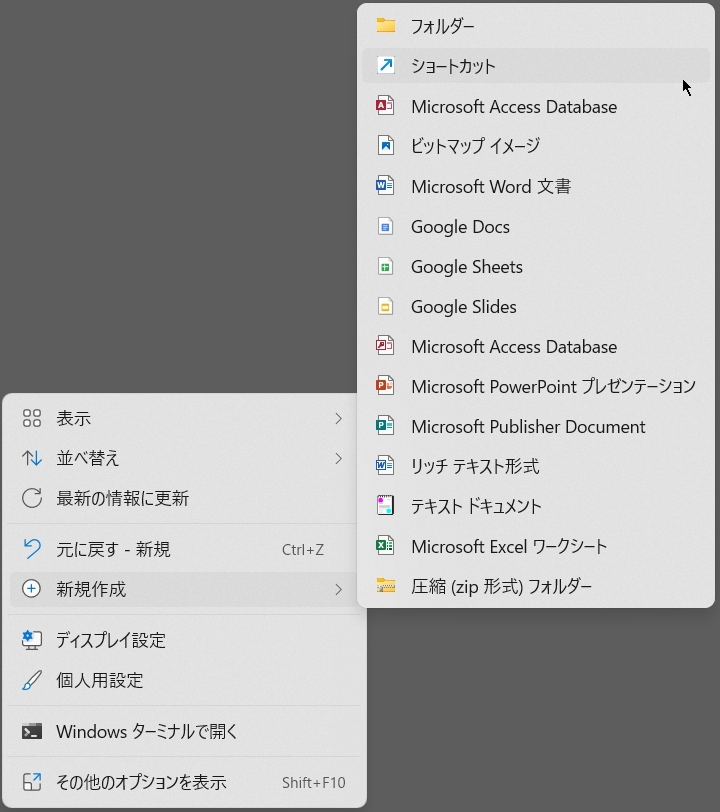Viewport: 720px width, 812px height.
Task: Expand the 並べ替え submenu arrow
Action: [339, 458]
